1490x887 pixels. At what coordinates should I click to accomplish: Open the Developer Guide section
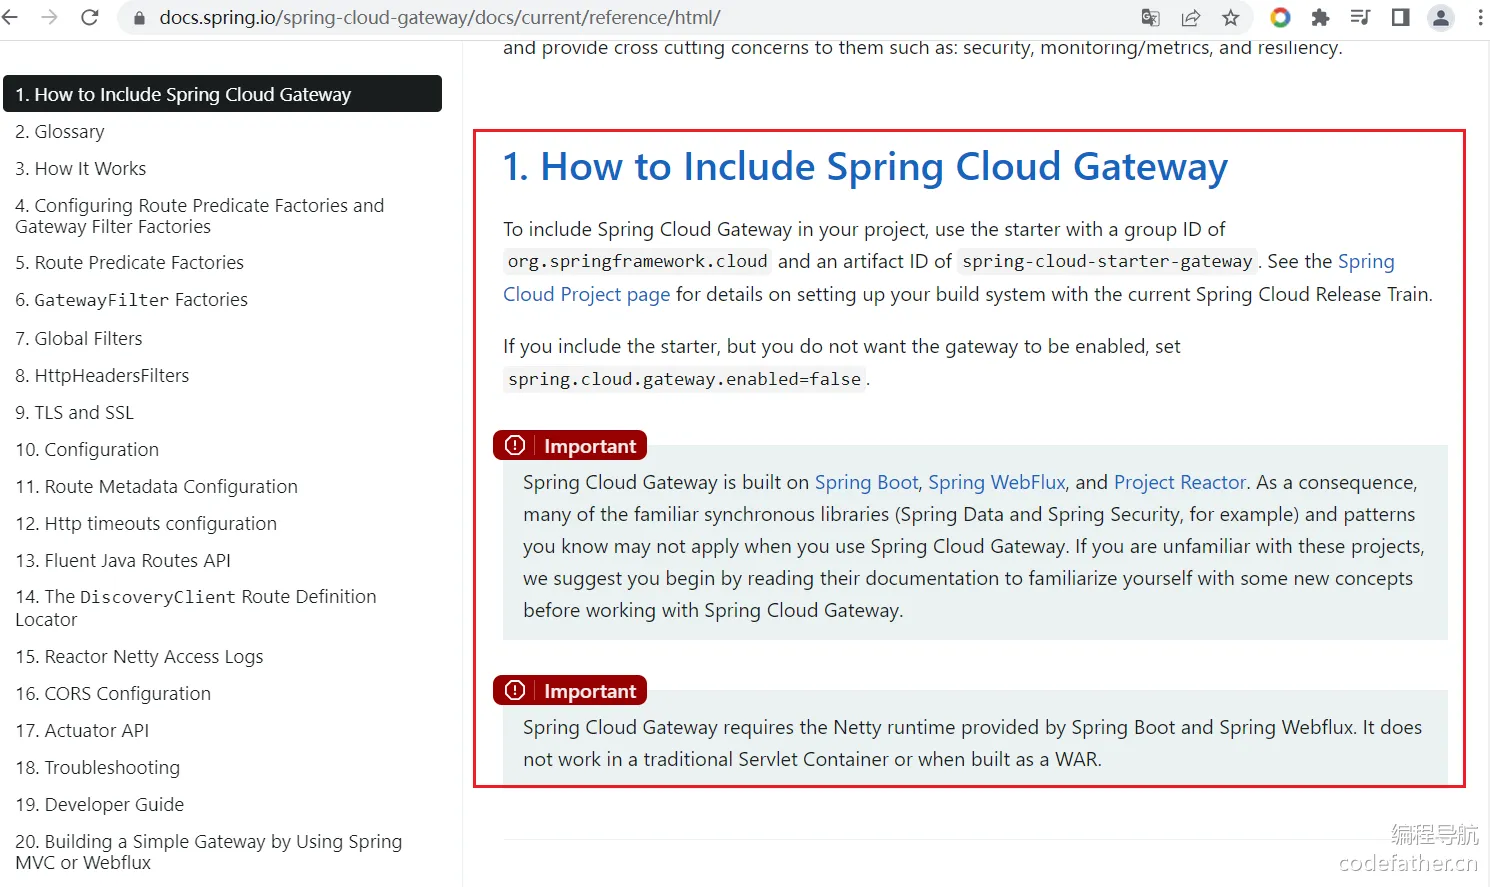tap(100, 805)
